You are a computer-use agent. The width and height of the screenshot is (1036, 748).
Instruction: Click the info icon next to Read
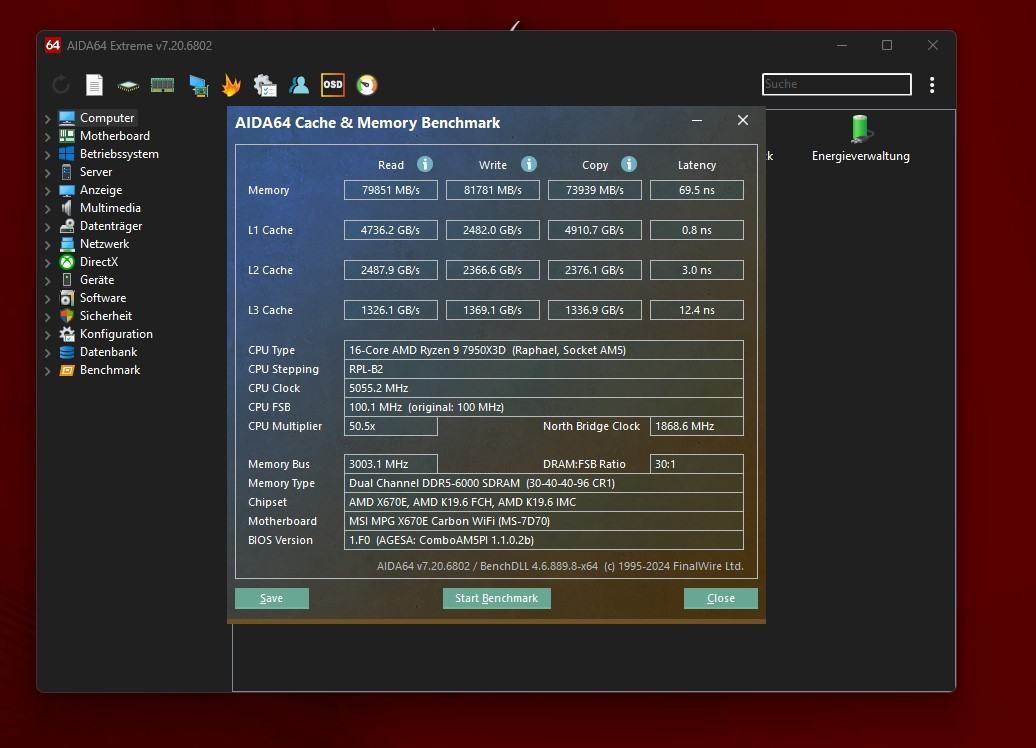pos(425,164)
